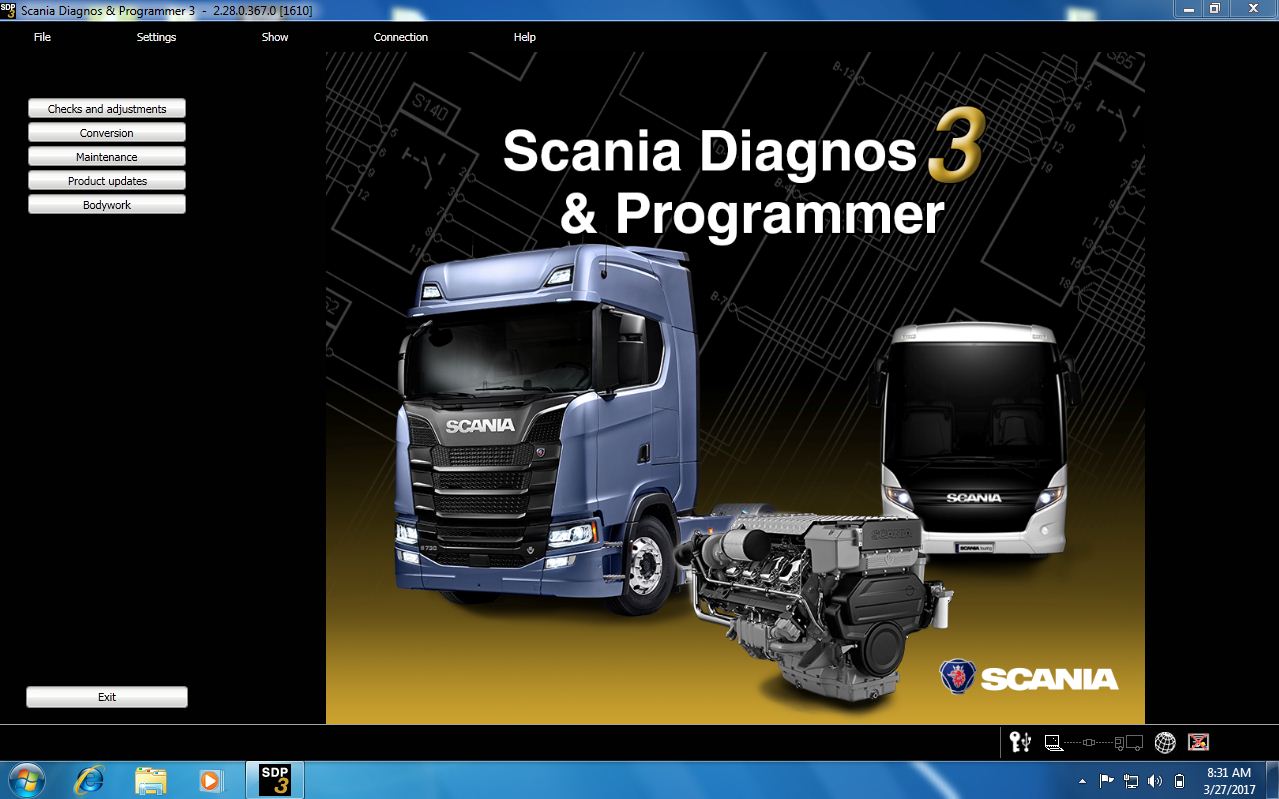Image resolution: width=1279 pixels, height=799 pixels.
Task: Click the taskbar clock showing 8:31 AM
Action: (x=1229, y=781)
